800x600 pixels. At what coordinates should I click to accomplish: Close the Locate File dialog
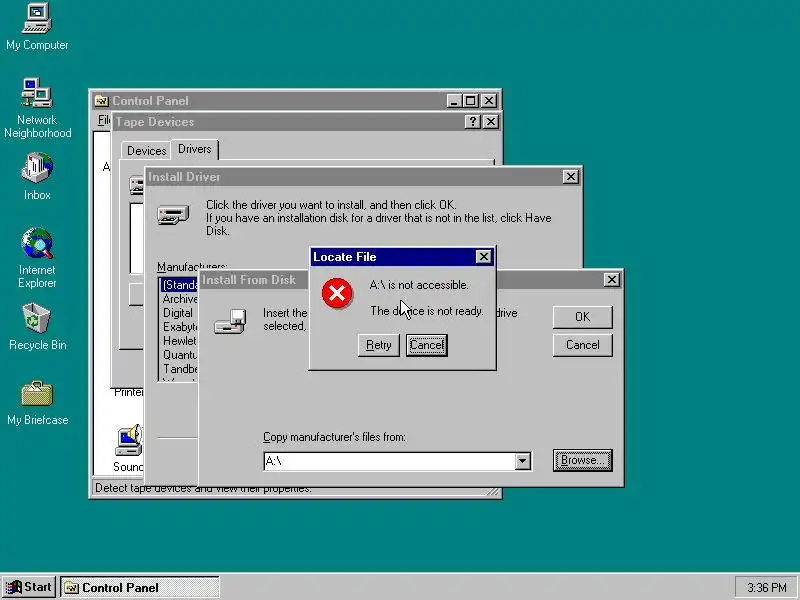click(483, 257)
